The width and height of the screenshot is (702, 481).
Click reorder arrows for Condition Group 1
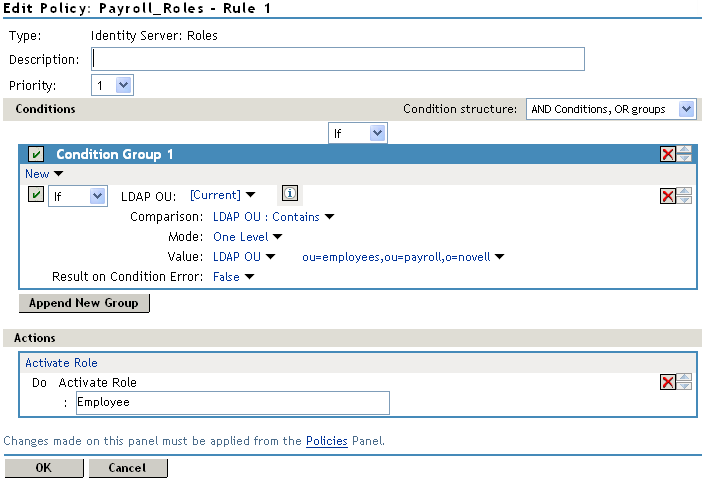[684, 154]
